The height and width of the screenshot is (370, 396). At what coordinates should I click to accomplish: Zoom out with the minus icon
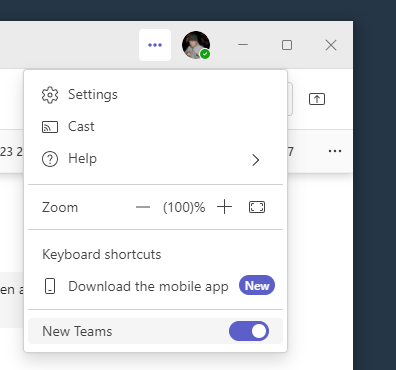click(x=143, y=207)
